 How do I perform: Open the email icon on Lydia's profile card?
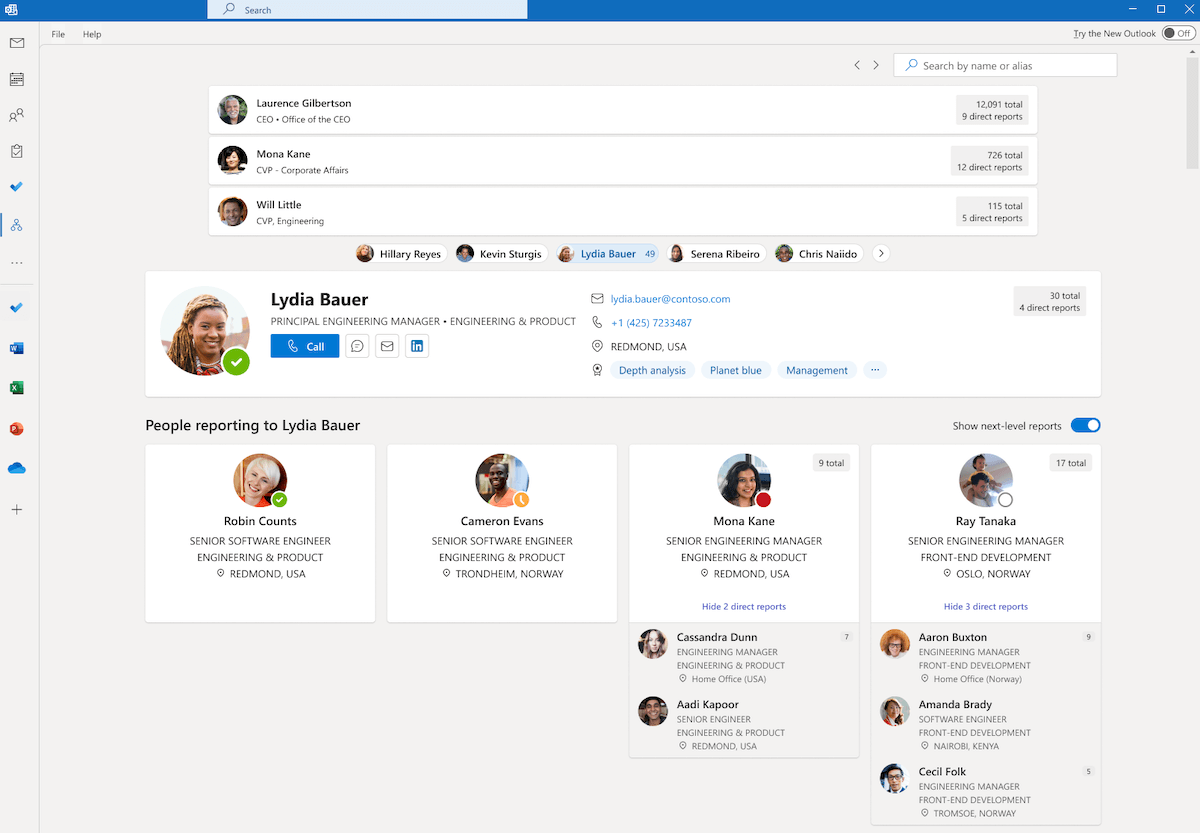(x=387, y=345)
